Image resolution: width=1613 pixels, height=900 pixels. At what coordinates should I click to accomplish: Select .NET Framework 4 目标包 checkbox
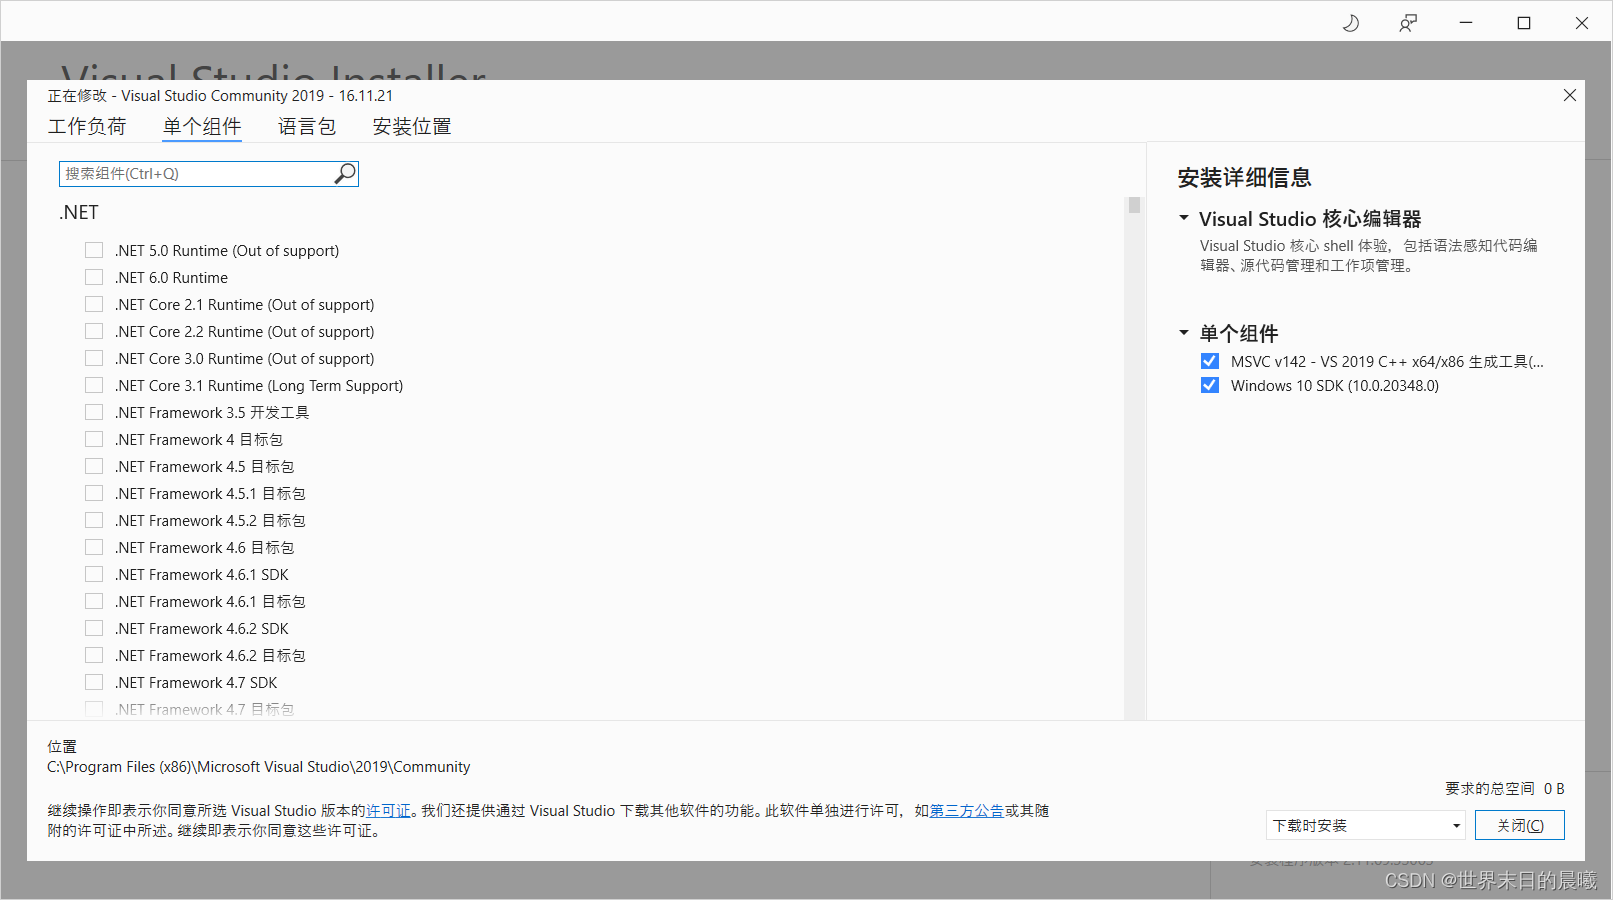(x=94, y=439)
